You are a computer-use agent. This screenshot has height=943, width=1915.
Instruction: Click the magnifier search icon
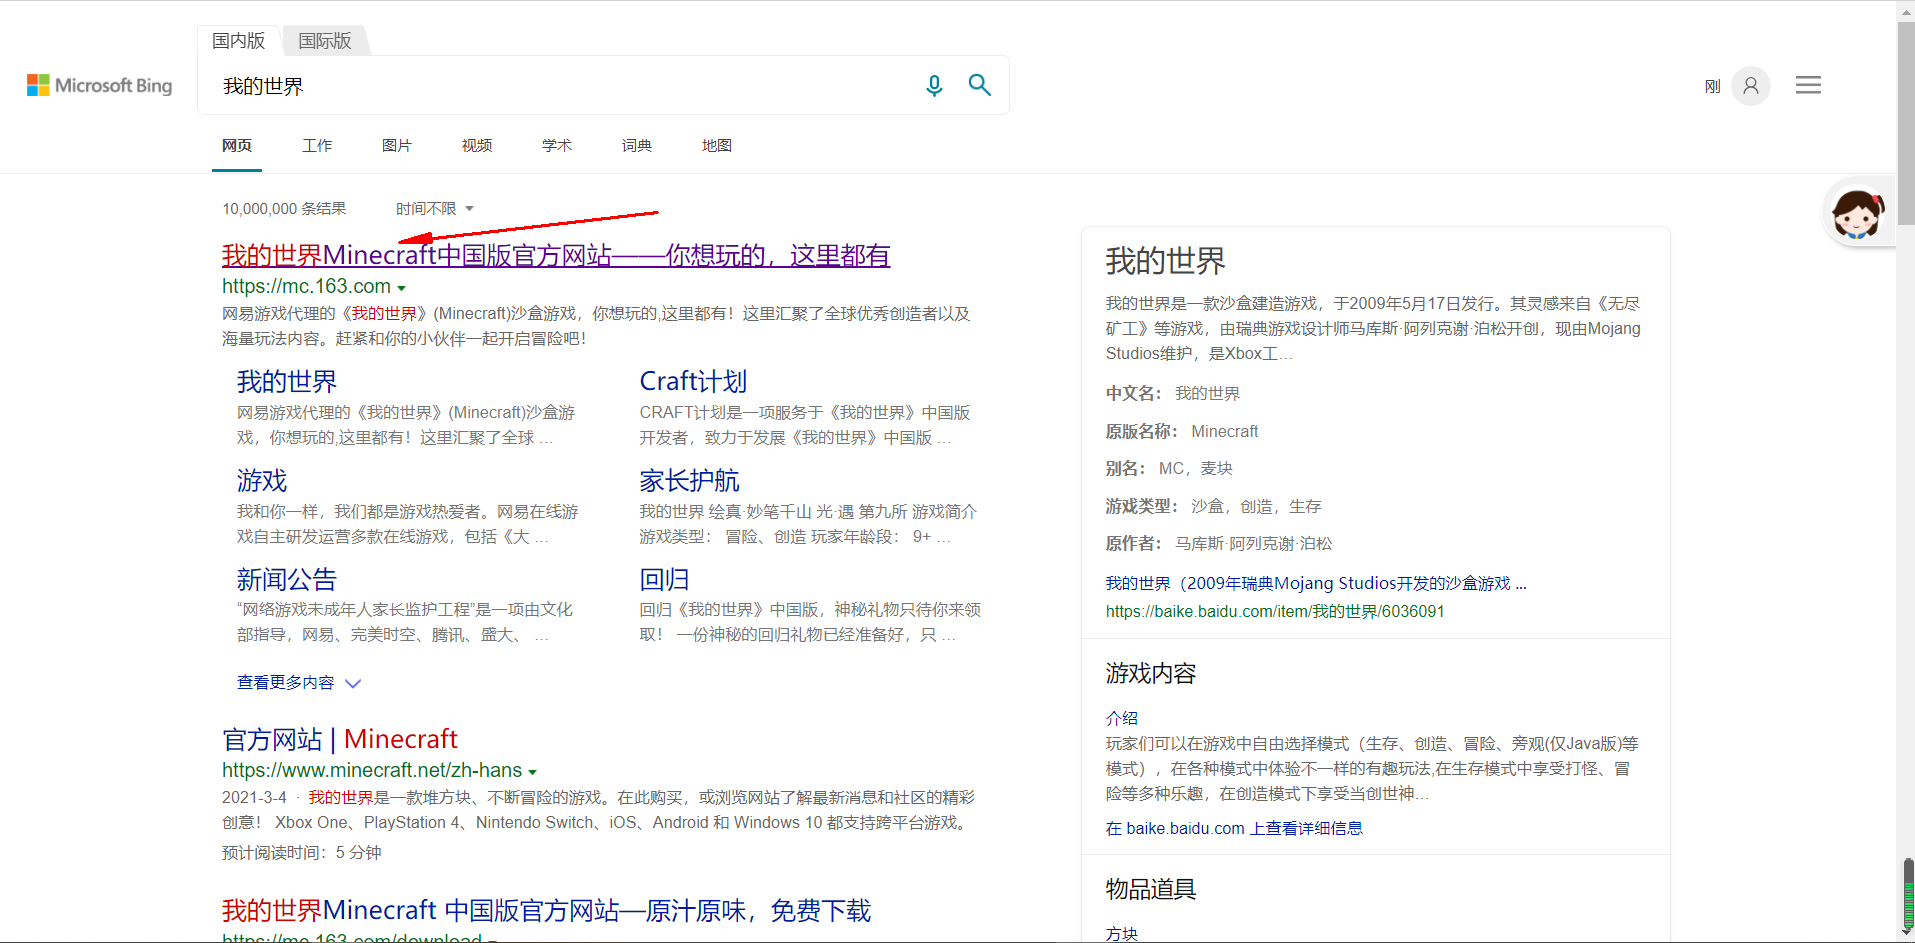(980, 85)
